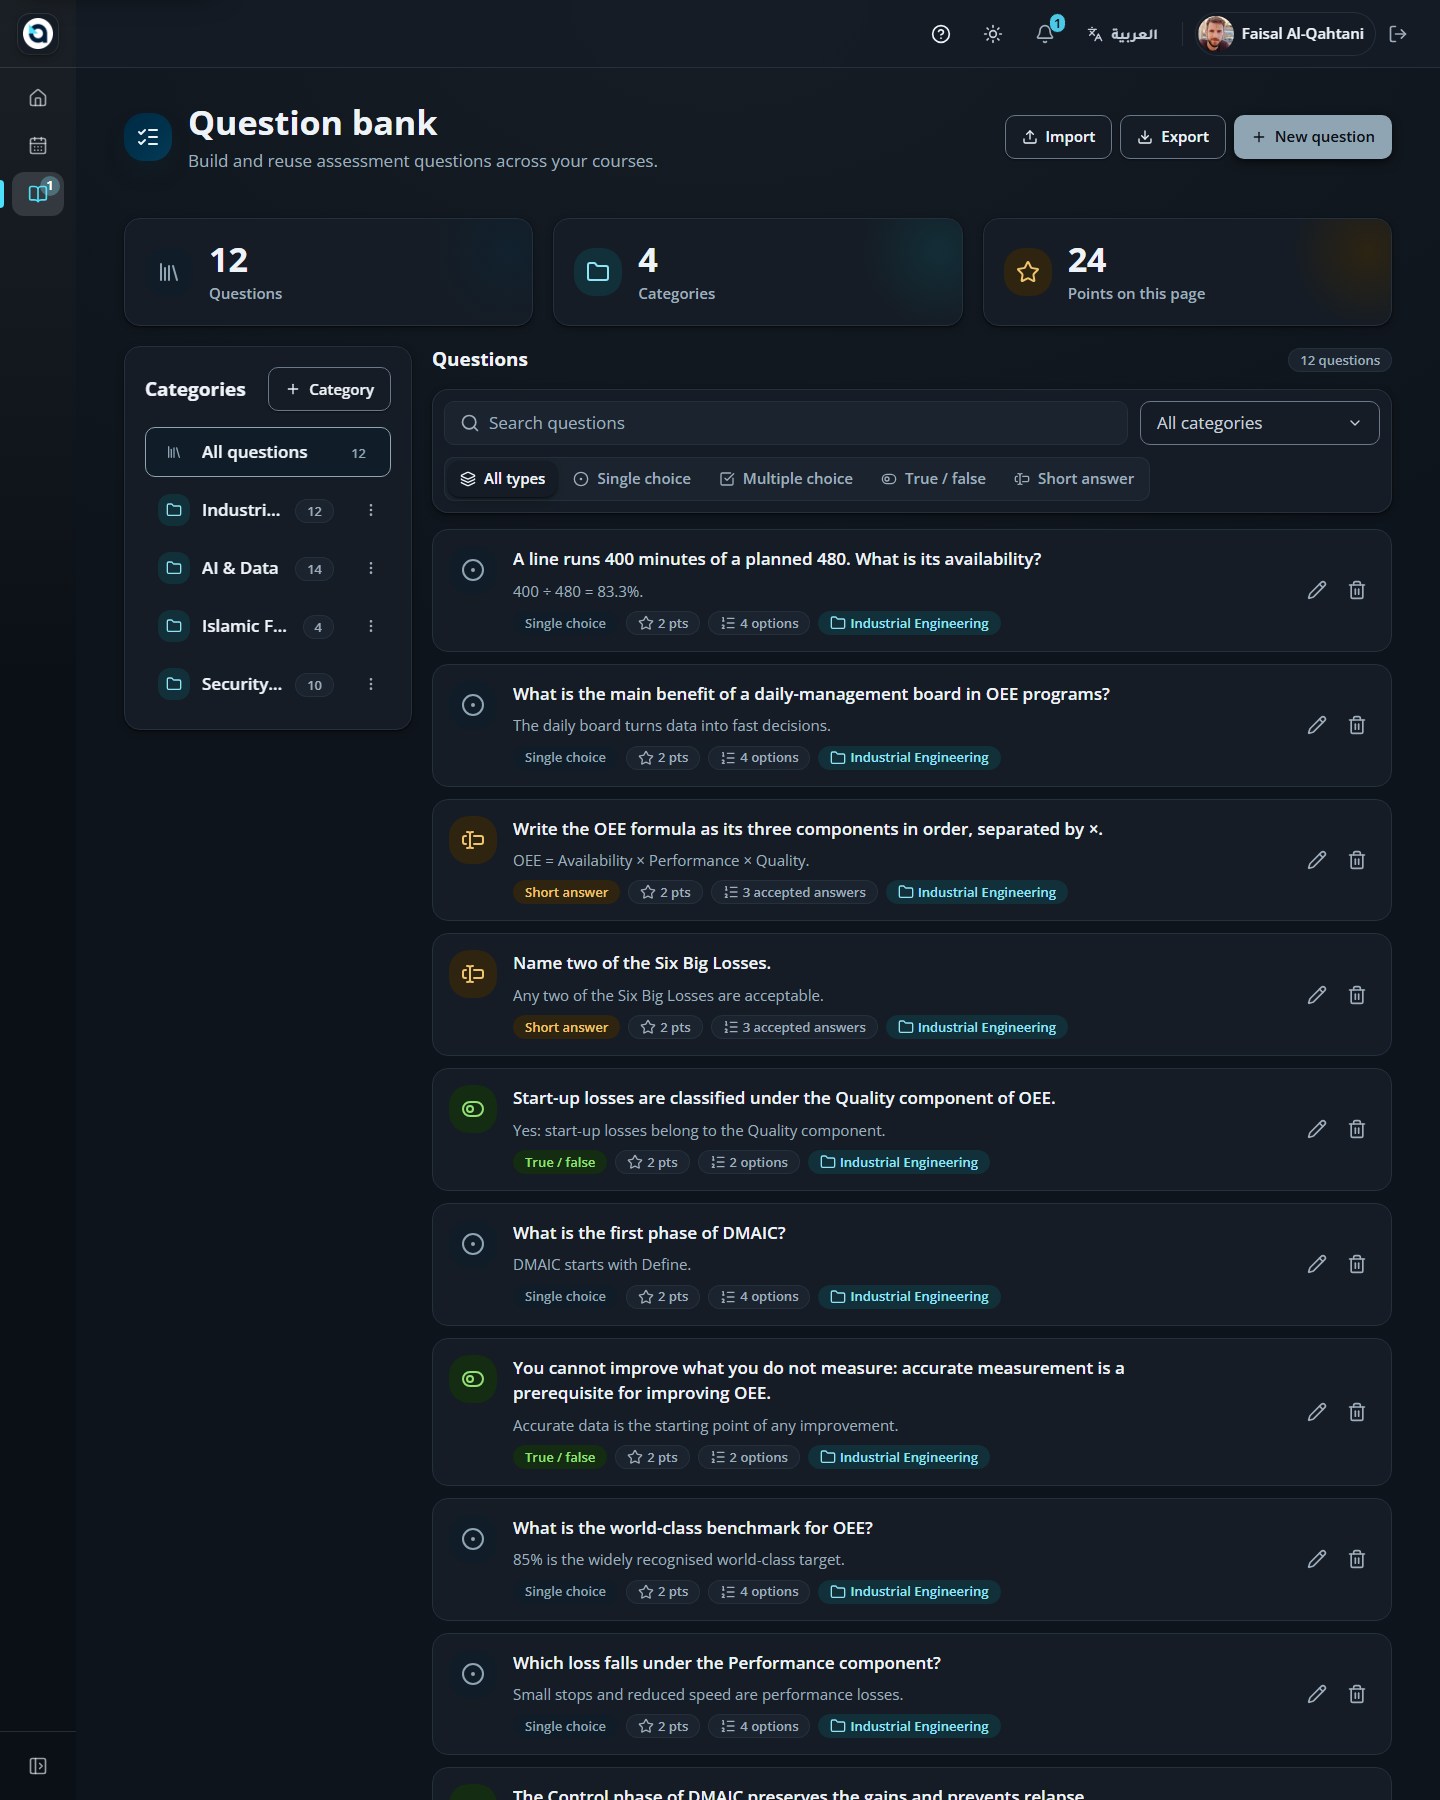Create a New question

click(1313, 137)
